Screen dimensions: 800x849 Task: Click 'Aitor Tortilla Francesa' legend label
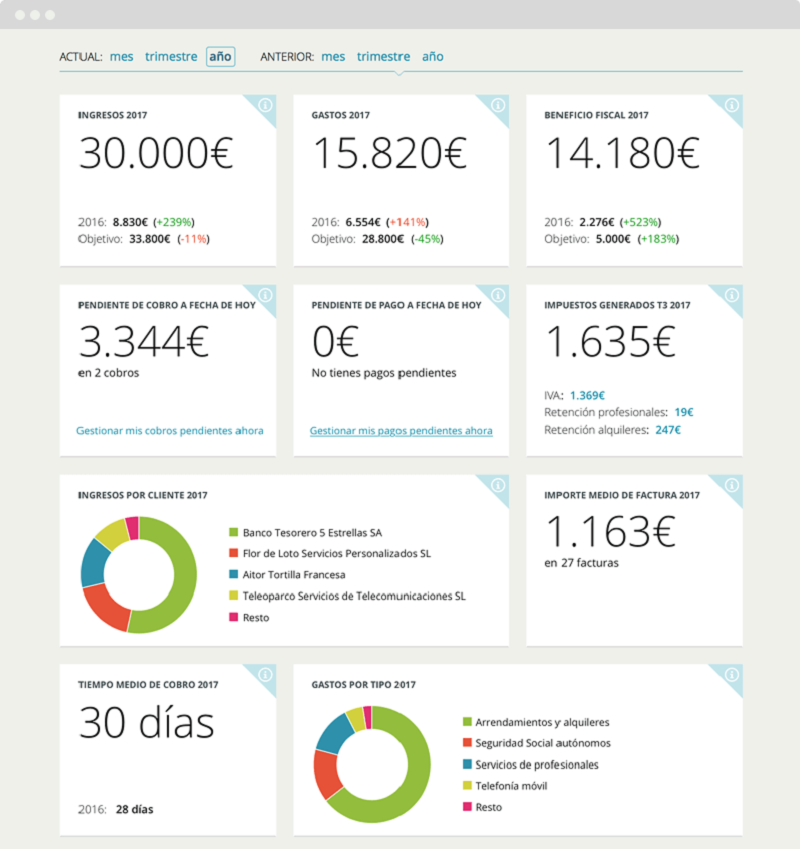294,574
